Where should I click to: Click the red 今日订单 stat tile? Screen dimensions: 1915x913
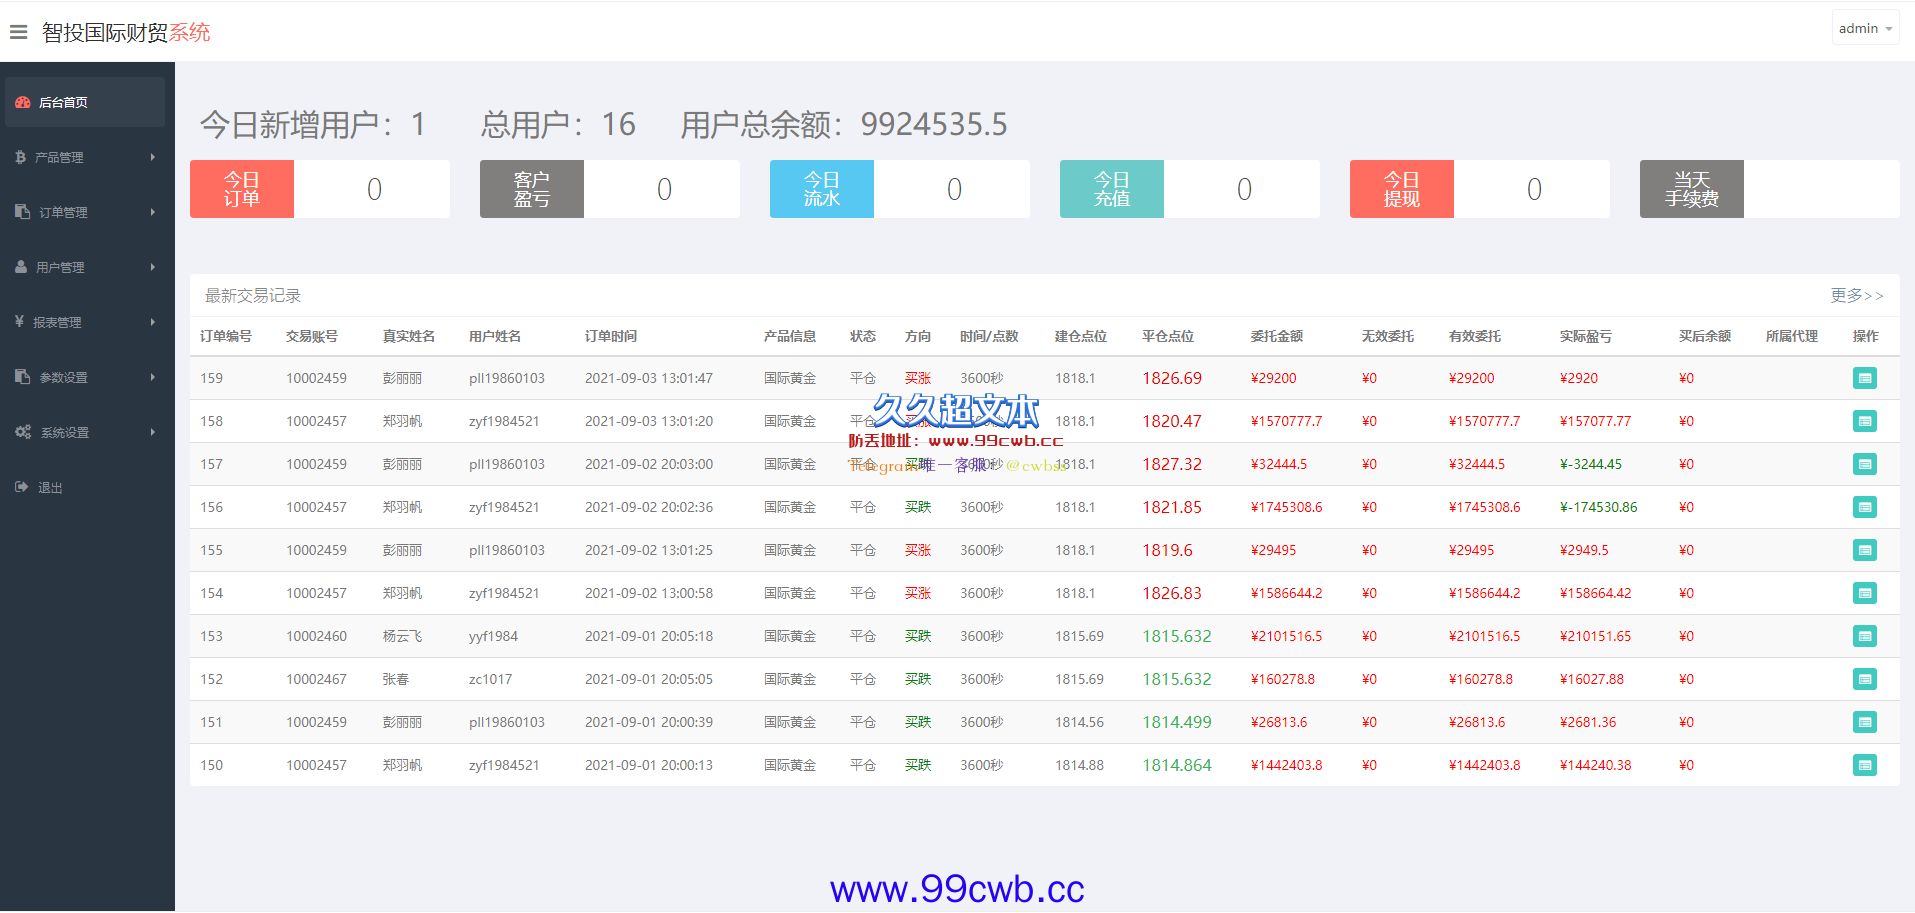click(x=242, y=189)
